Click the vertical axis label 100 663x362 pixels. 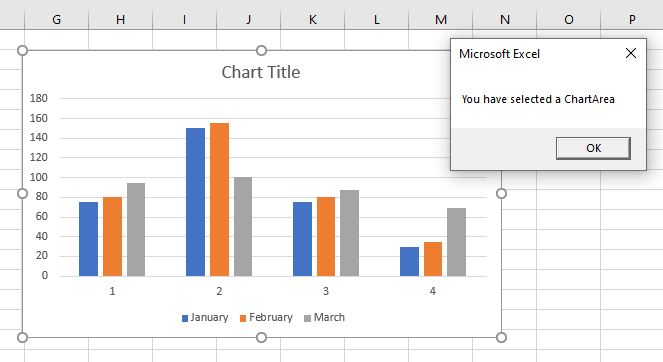39,177
